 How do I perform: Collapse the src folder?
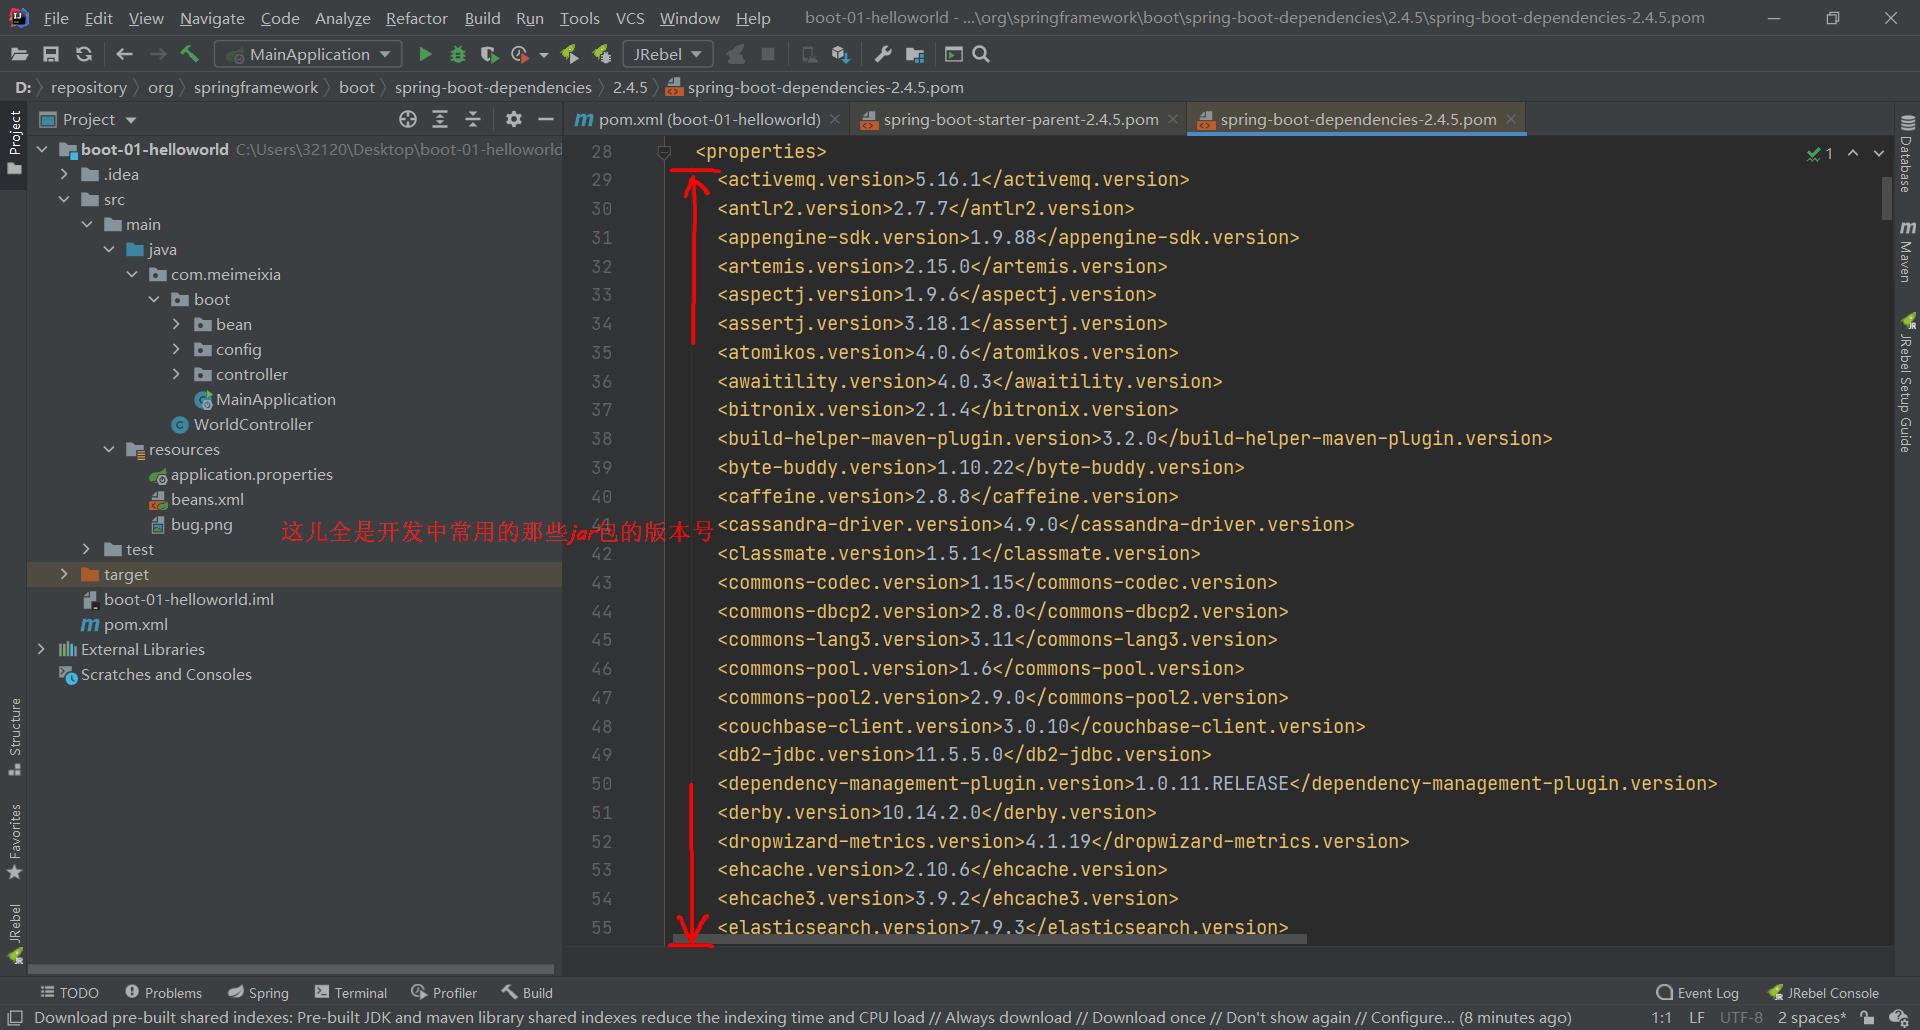pyautogui.click(x=64, y=199)
